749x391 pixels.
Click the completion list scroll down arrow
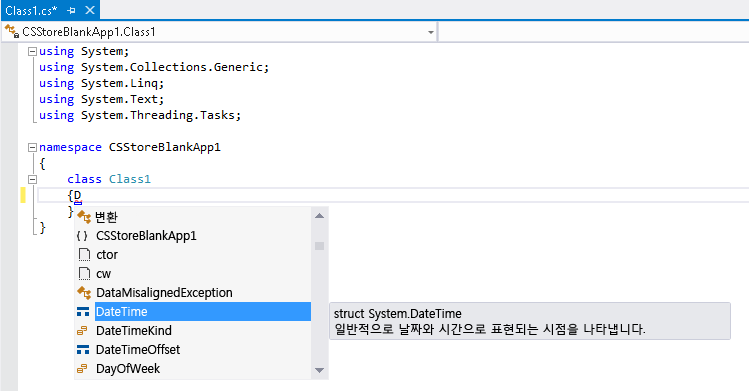click(x=320, y=370)
